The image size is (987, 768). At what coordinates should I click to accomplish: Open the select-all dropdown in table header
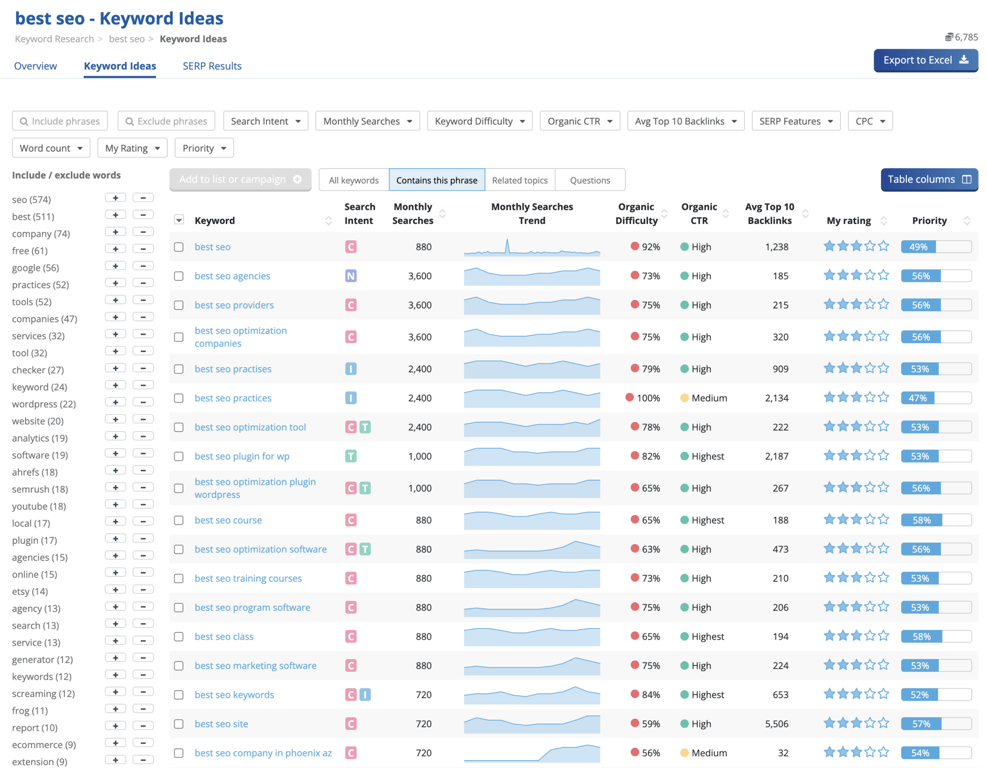pos(179,220)
